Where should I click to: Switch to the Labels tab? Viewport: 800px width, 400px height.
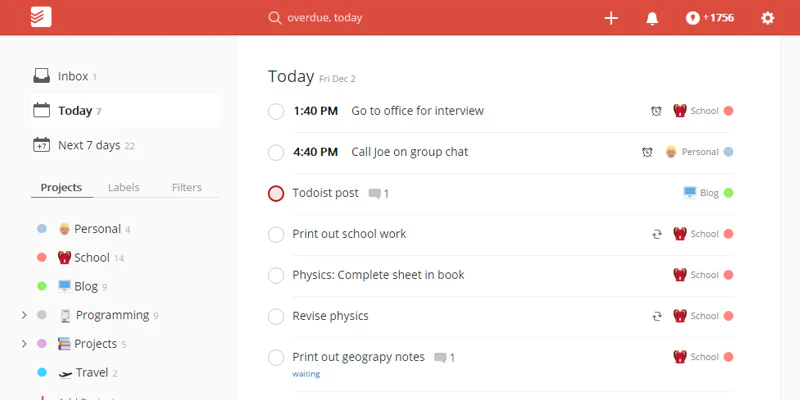pos(123,187)
